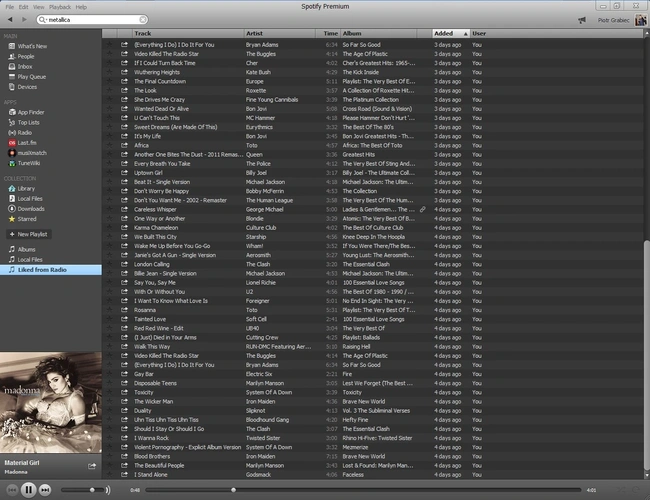Star the track Careless Whisper
Screen dimensions: 650x500
[x=109, y=209]
